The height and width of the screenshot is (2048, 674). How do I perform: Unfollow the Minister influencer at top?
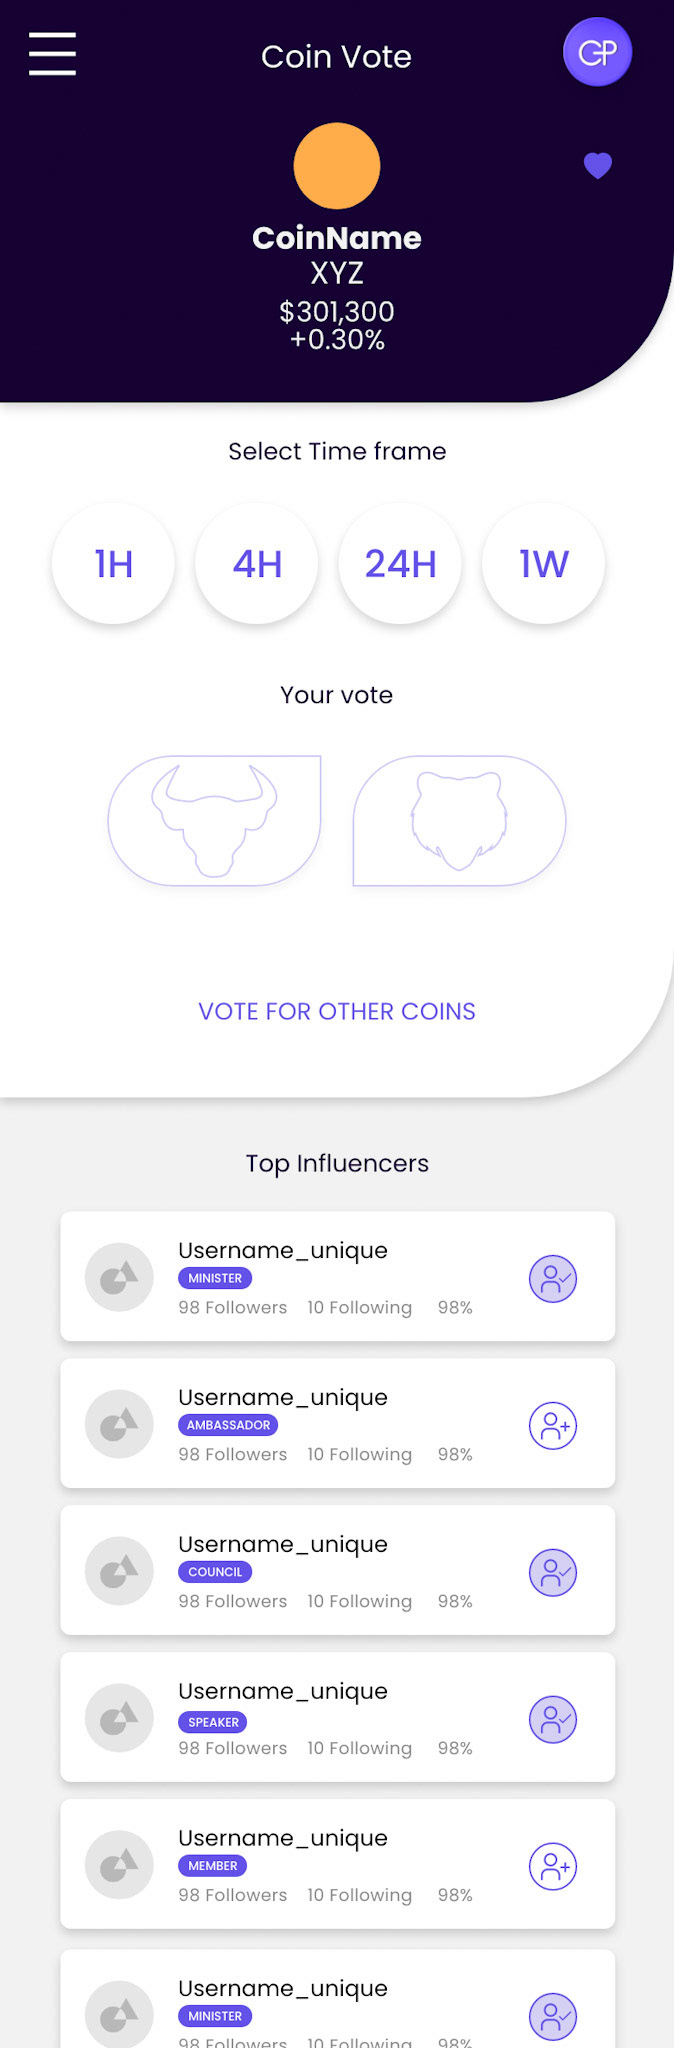coord(553,1279)
